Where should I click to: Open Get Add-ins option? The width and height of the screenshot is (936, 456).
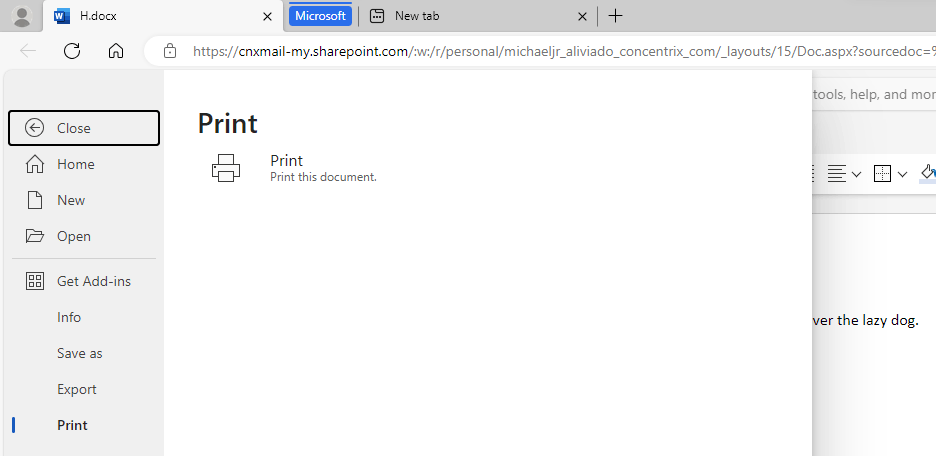coord(84,281)
